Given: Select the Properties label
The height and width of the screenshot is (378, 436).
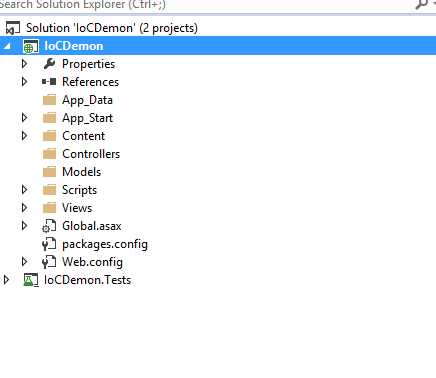Looking at the screenshot, I should 88,64.
